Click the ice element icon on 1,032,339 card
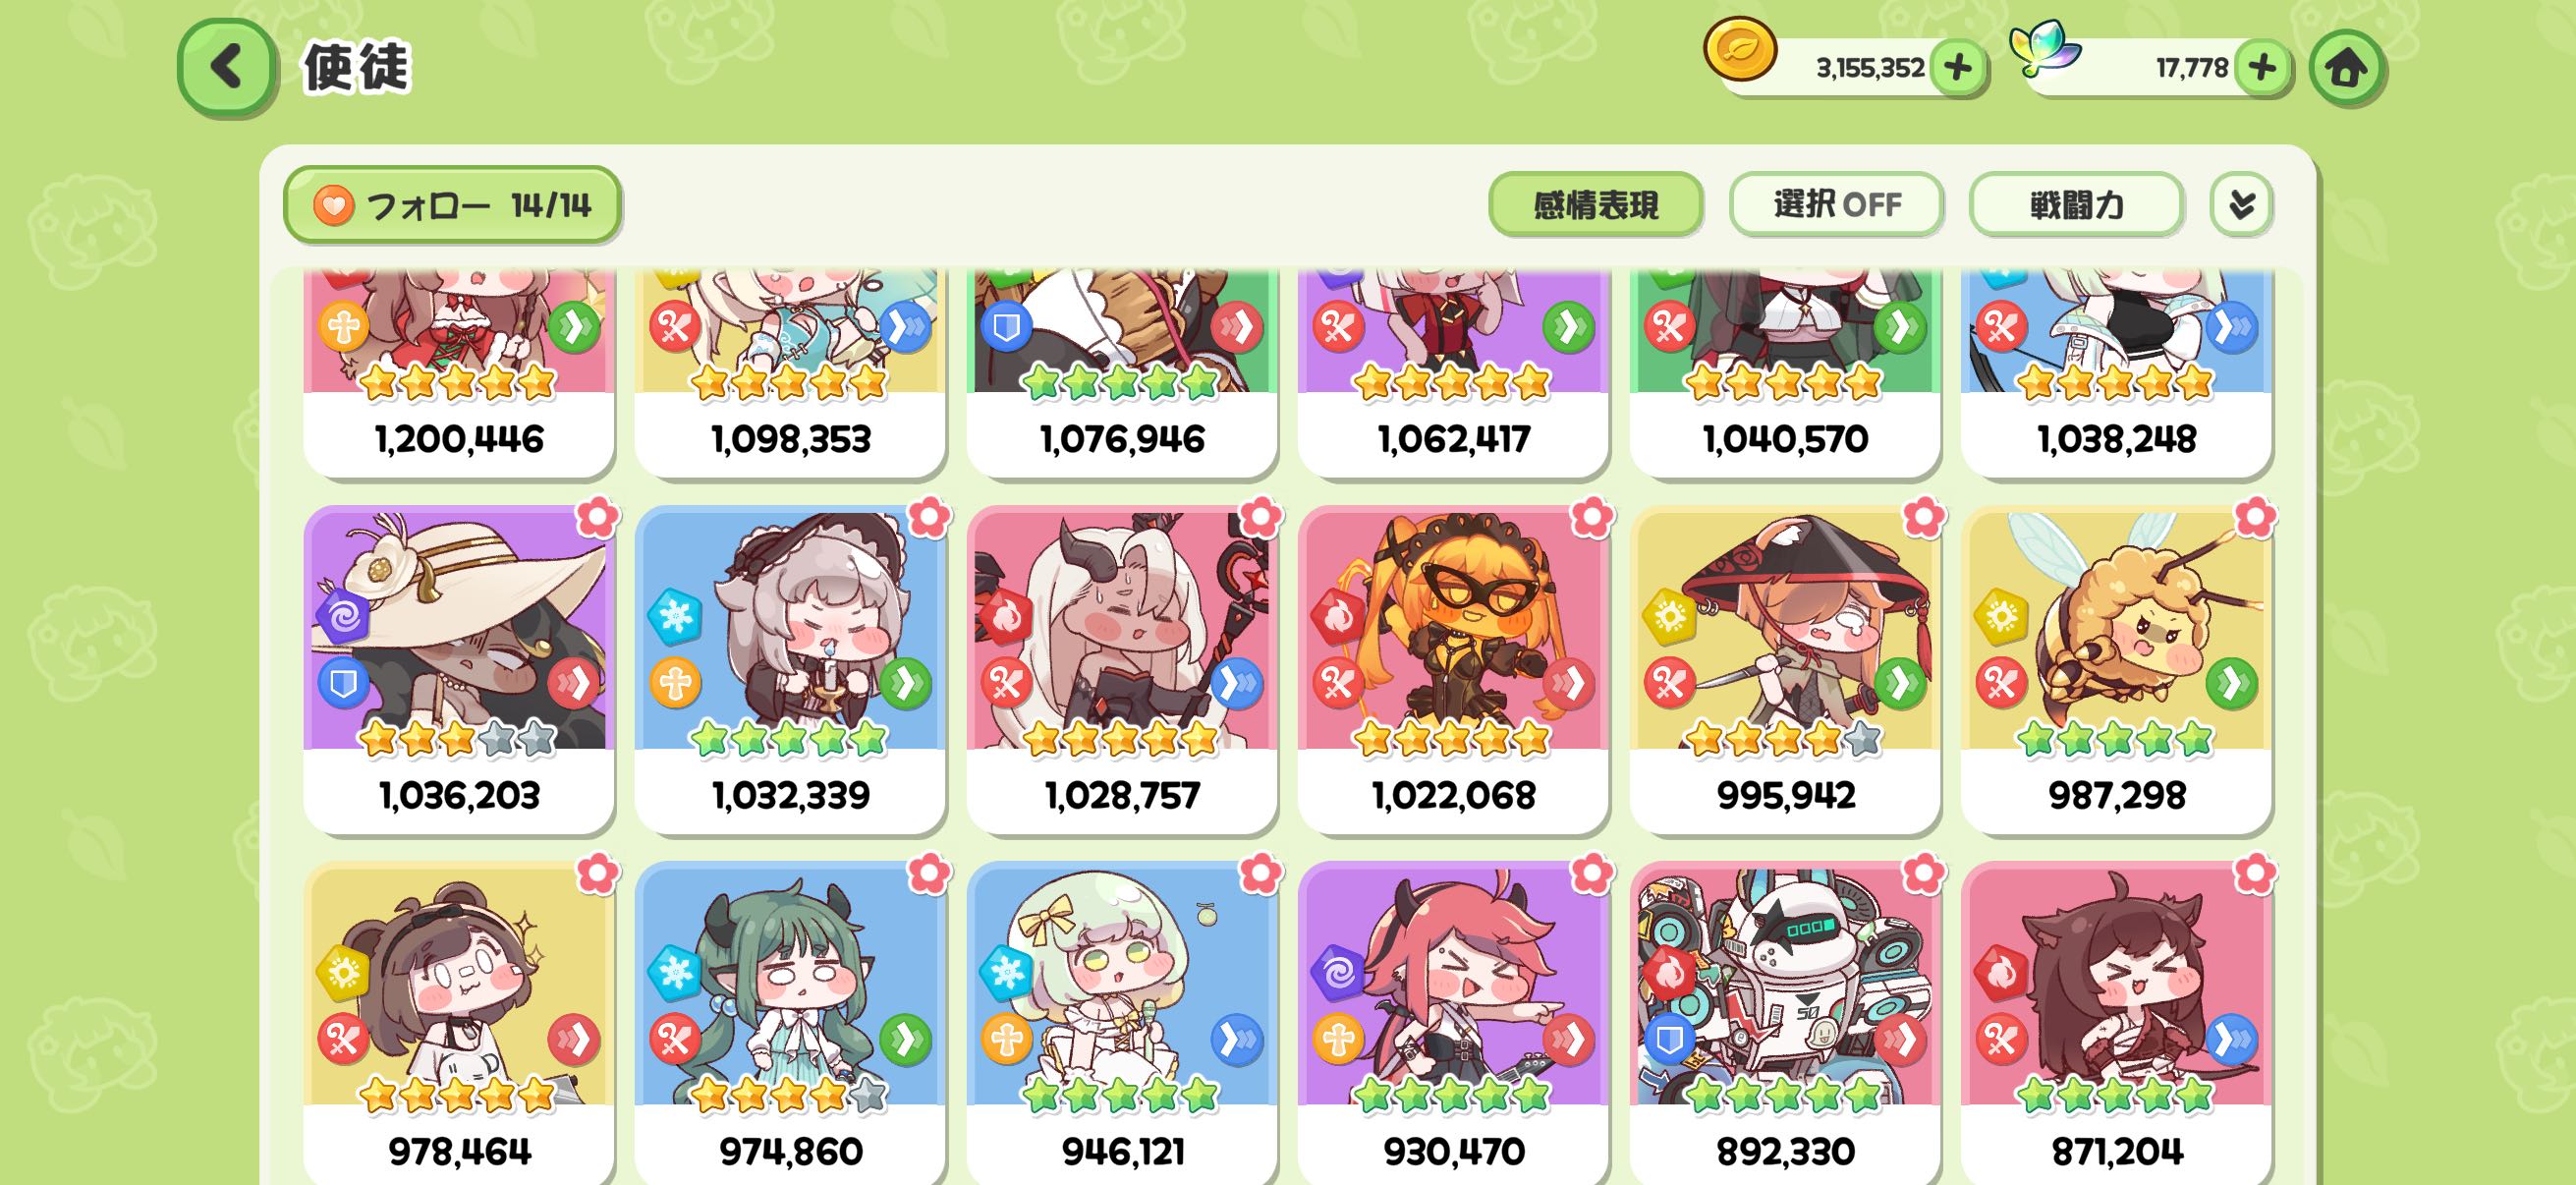The image size is (2576, 1185). (675, 616)
